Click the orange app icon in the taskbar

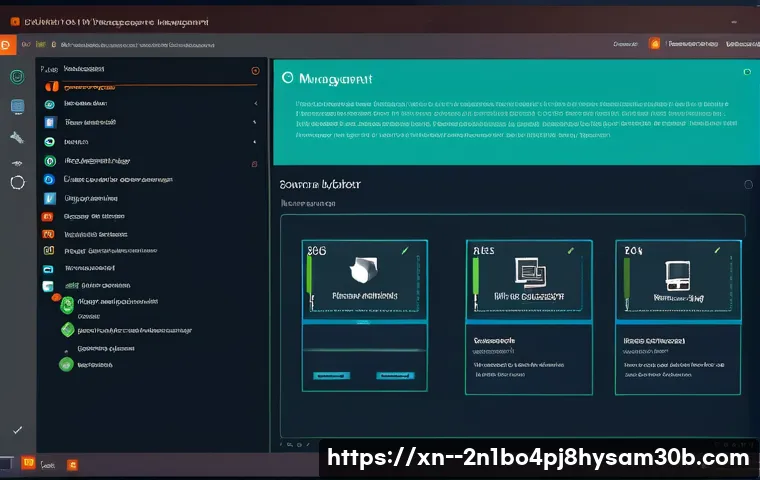pyautogui.click(x=28, y=463)
